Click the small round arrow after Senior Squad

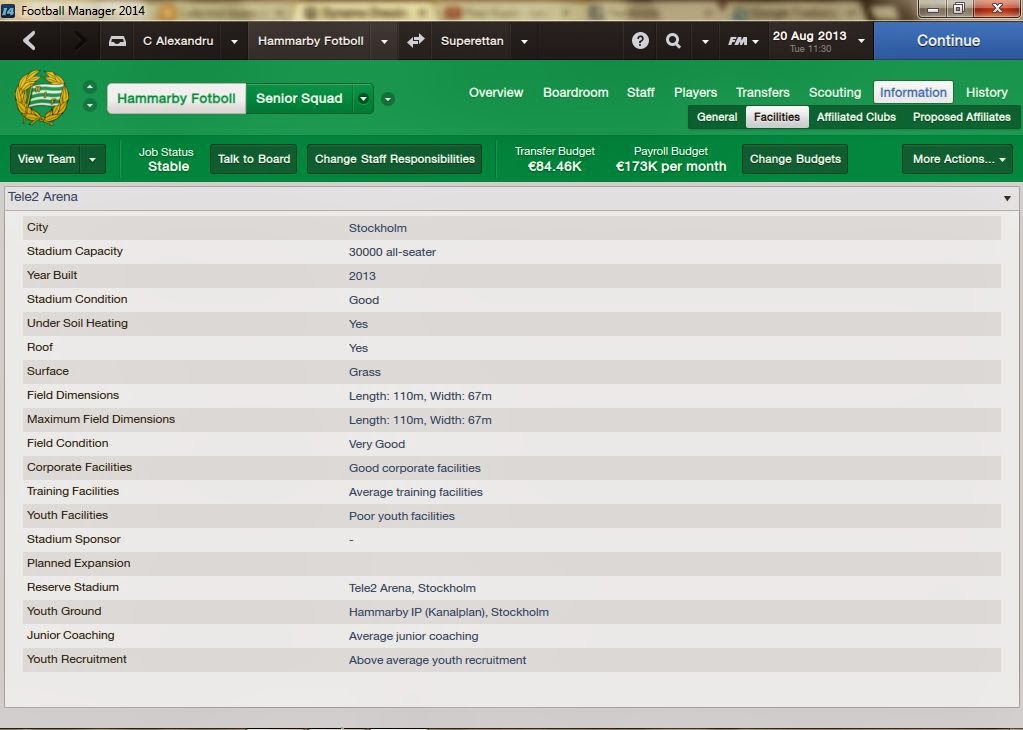tap(388, 99)
